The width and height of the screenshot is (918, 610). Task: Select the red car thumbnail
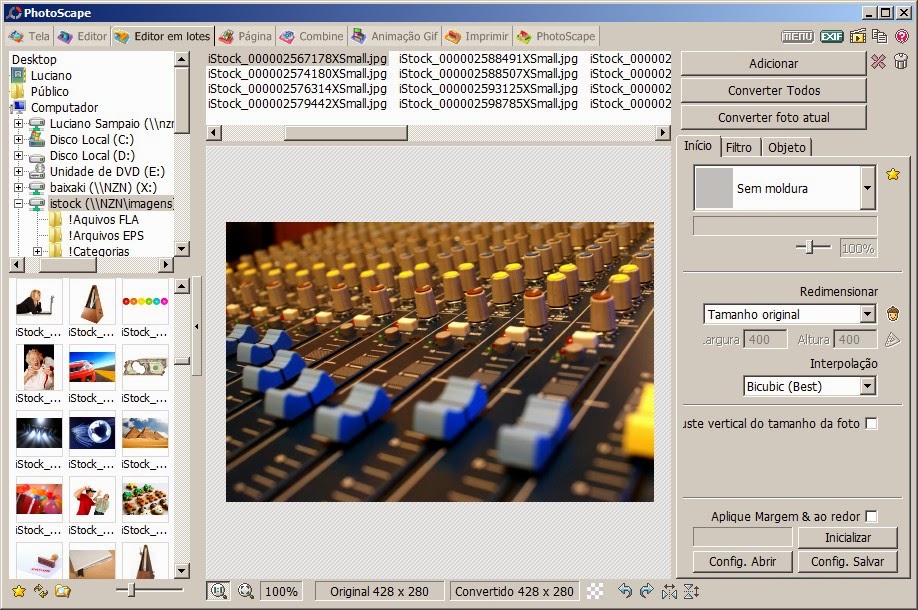[92, 367]
